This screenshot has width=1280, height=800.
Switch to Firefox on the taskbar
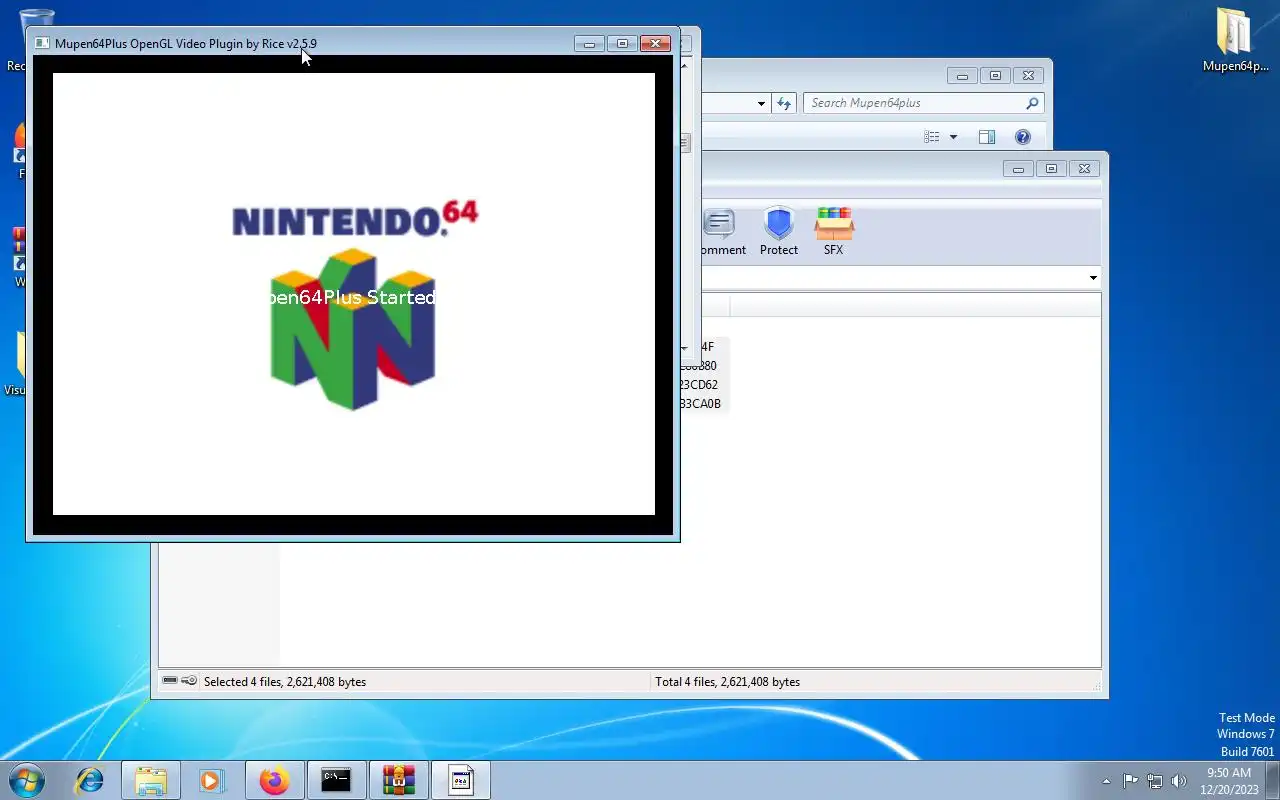(x=273, y=780)
